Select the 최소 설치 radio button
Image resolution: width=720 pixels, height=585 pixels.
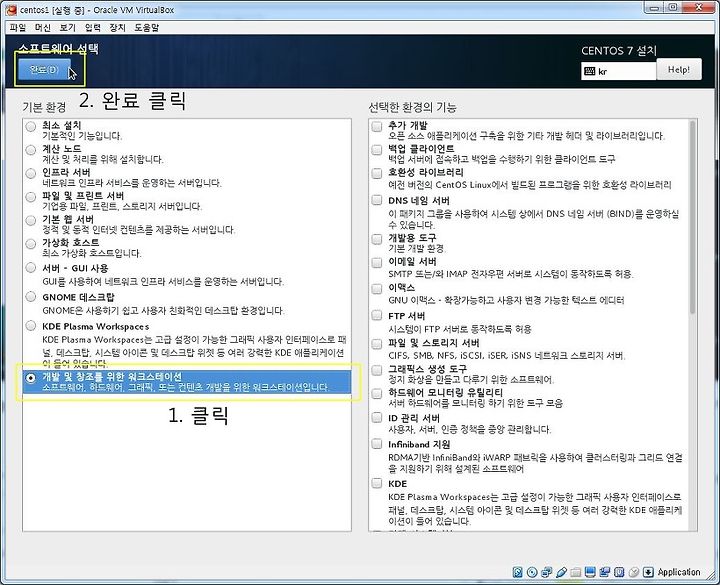[x=31, y=127]
